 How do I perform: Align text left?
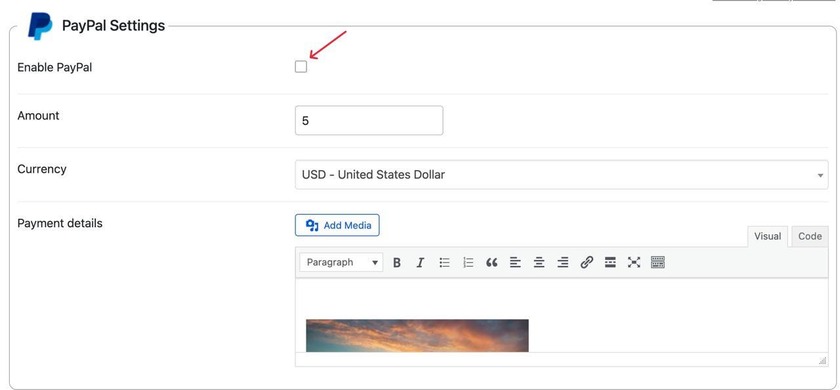(515, 262)
